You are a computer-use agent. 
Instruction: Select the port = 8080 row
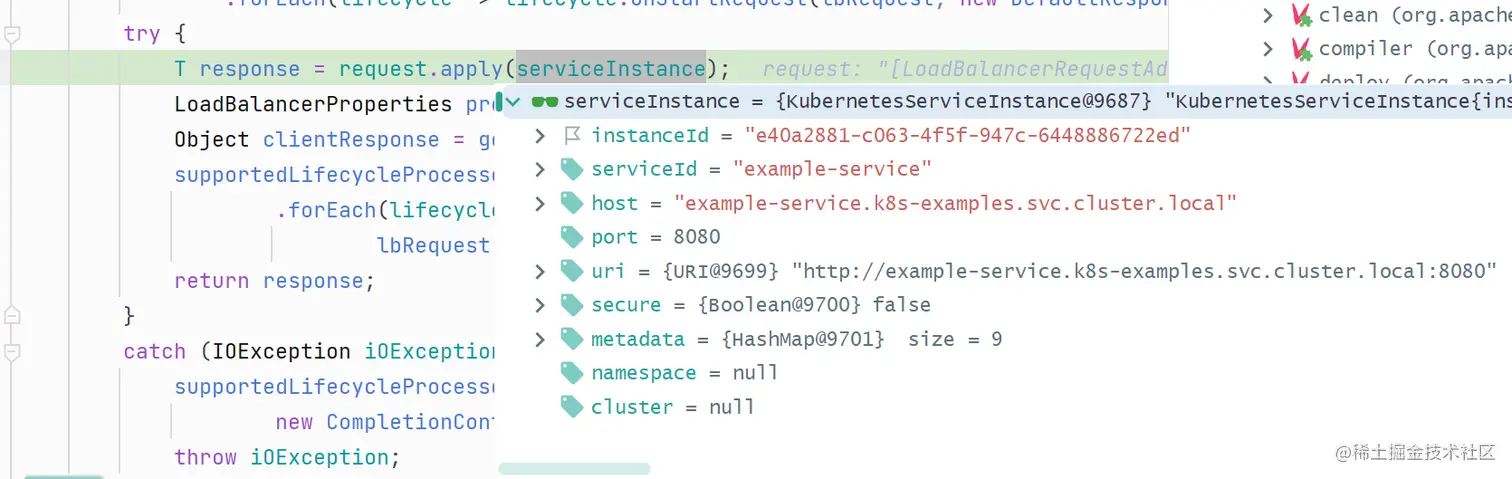click(1003, 237)
